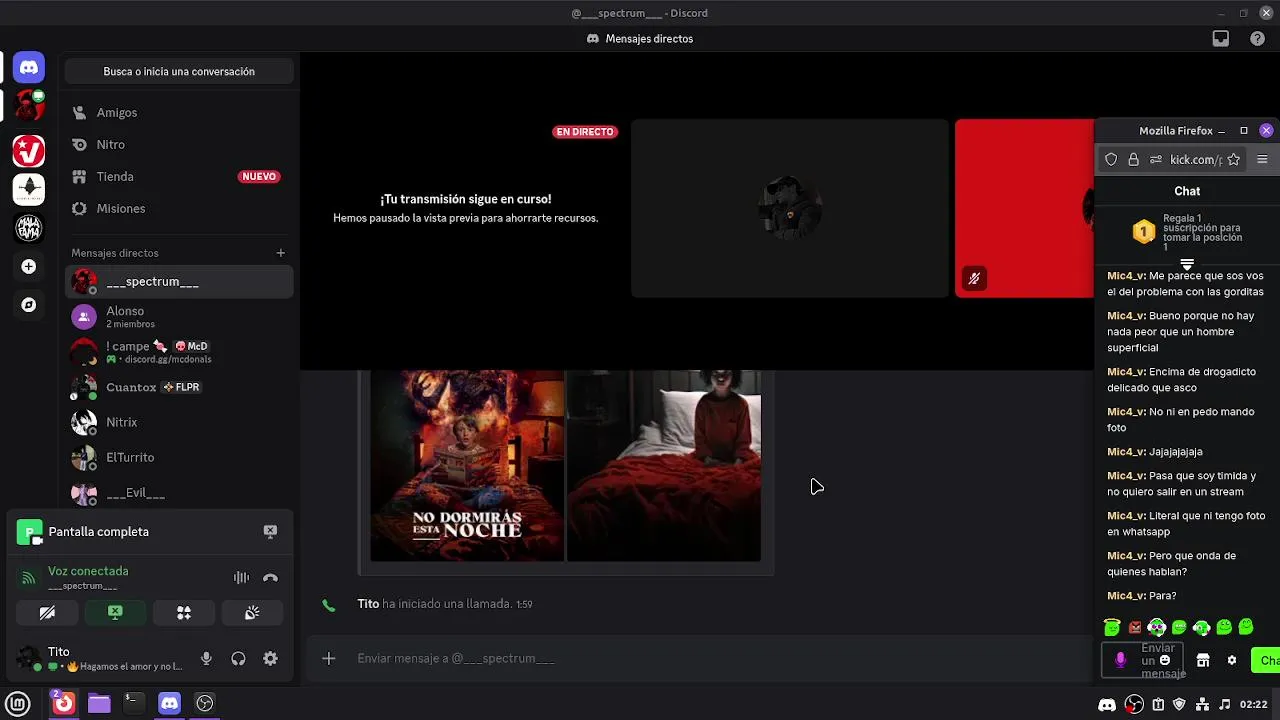Click the clock showing 02:22
Image resolution: width=1280 pixels, height=720 pixels.
click(1254, 704)
